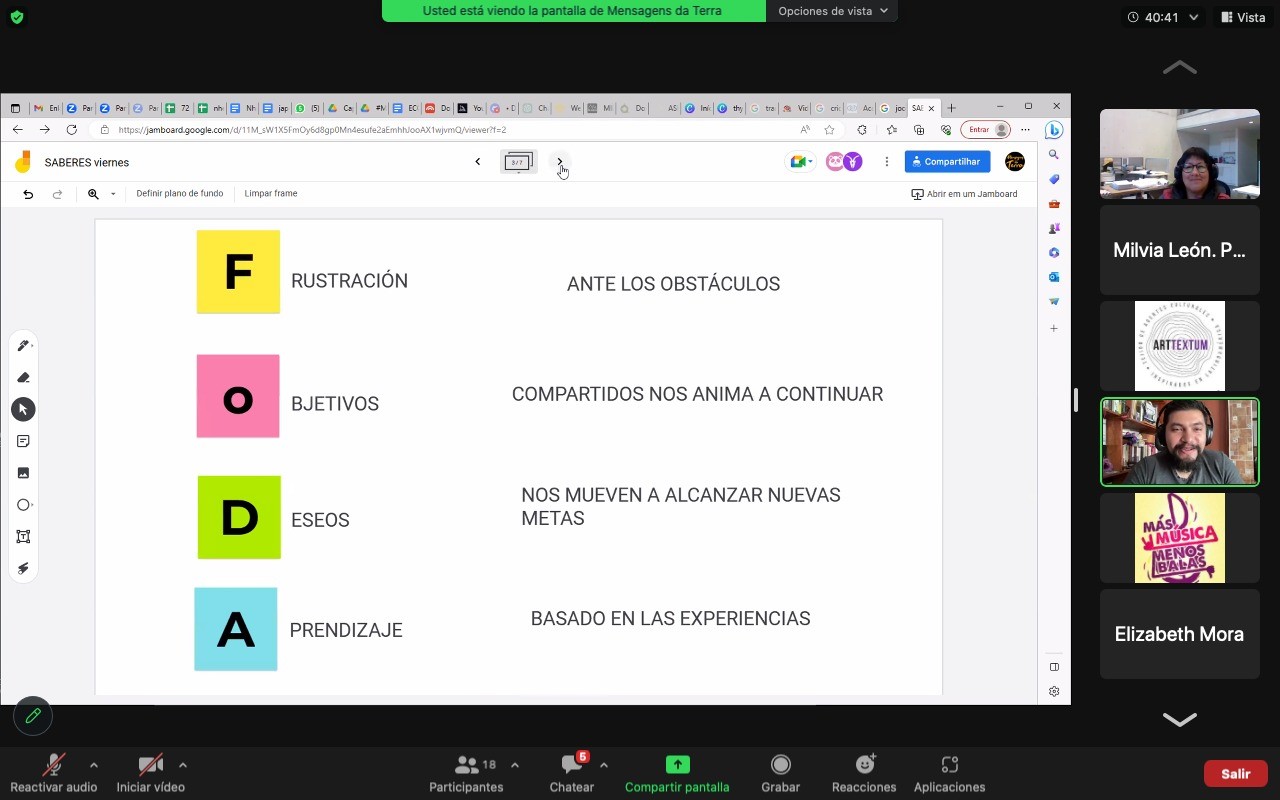Click the Grabar record icon
Screen dimensions: 1280x800
pos(780,765)
